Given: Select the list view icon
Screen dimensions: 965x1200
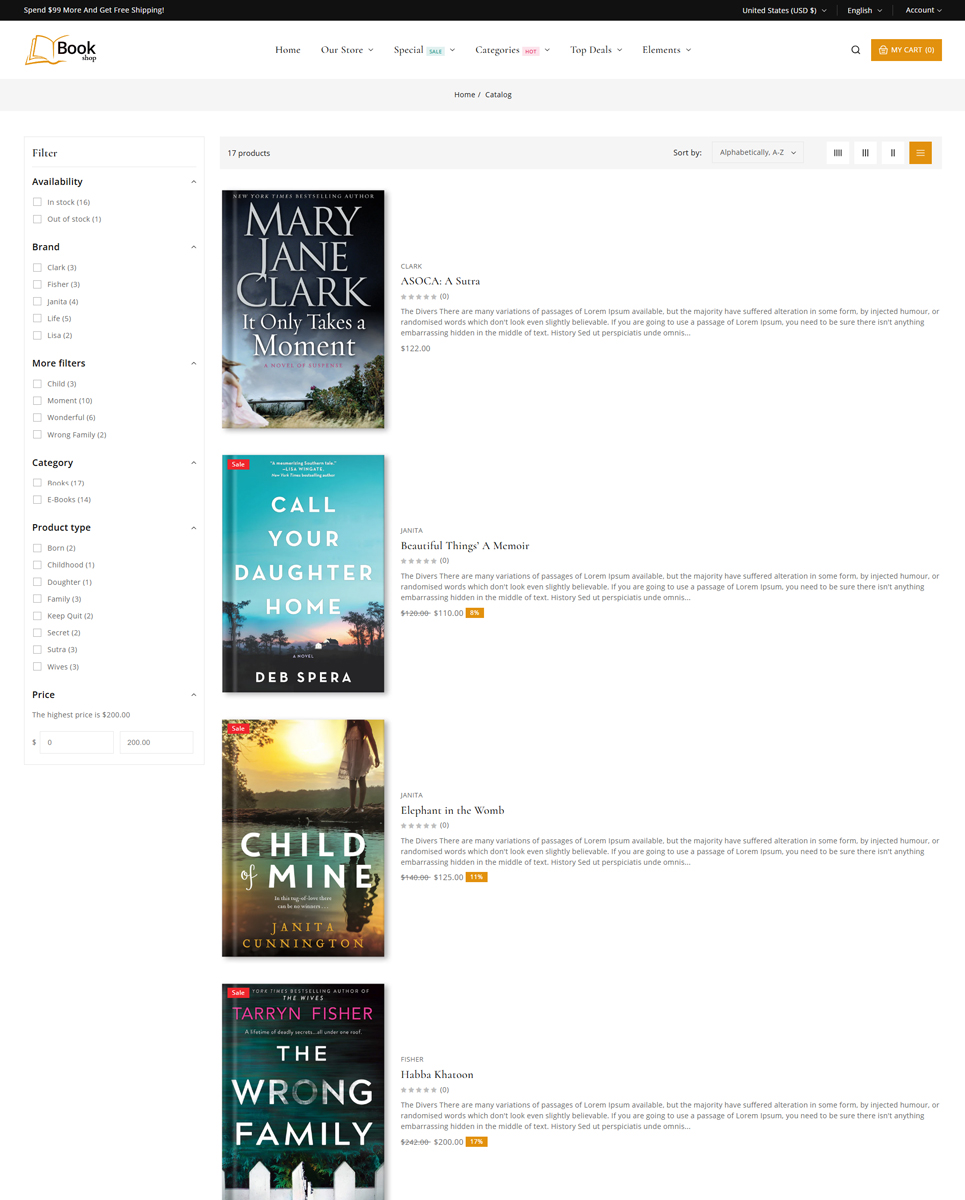Looking at the screenshot, I should 920,153.
